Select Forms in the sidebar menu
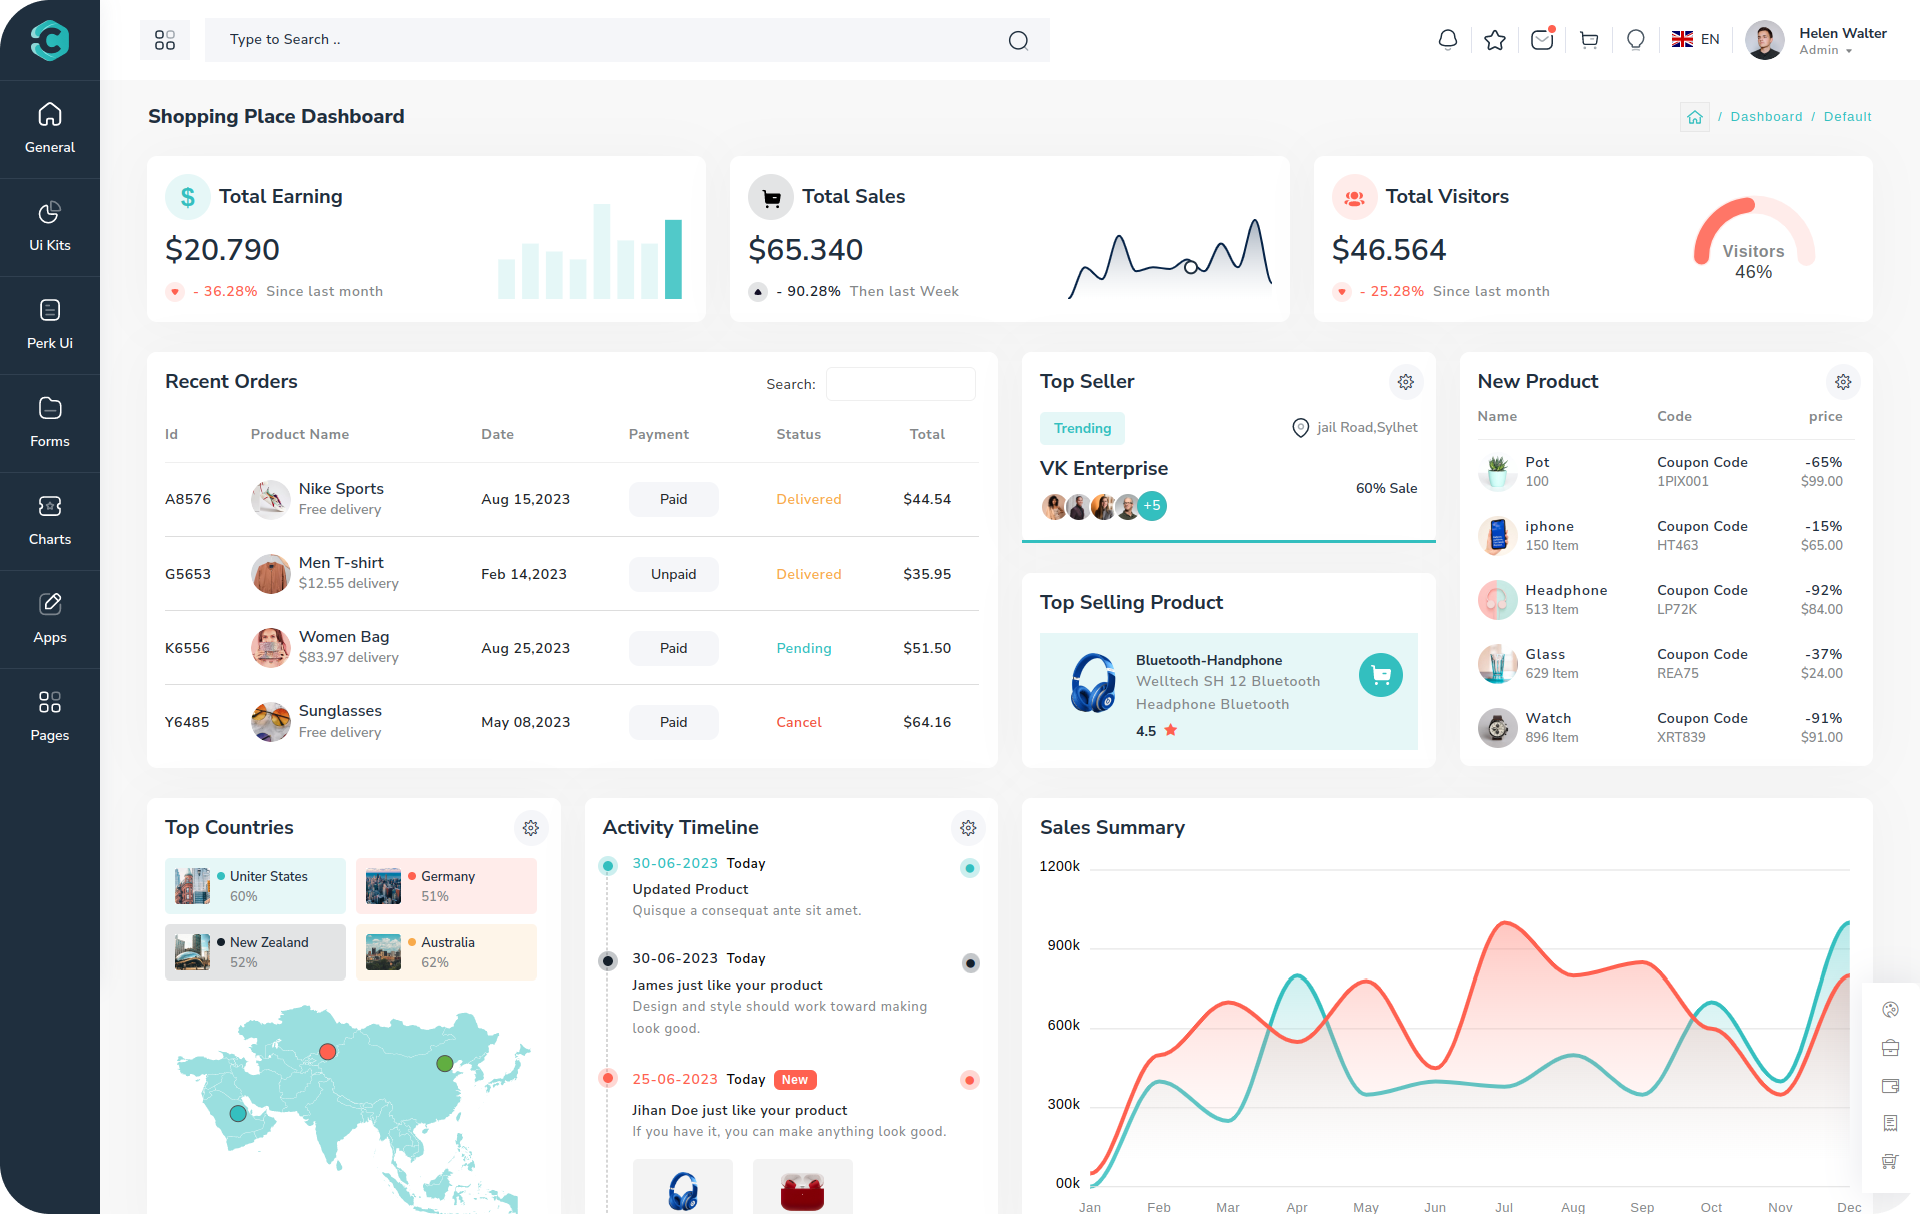Image resolution: width=1920 pixels, height=1214 pixels. point(50,422)
